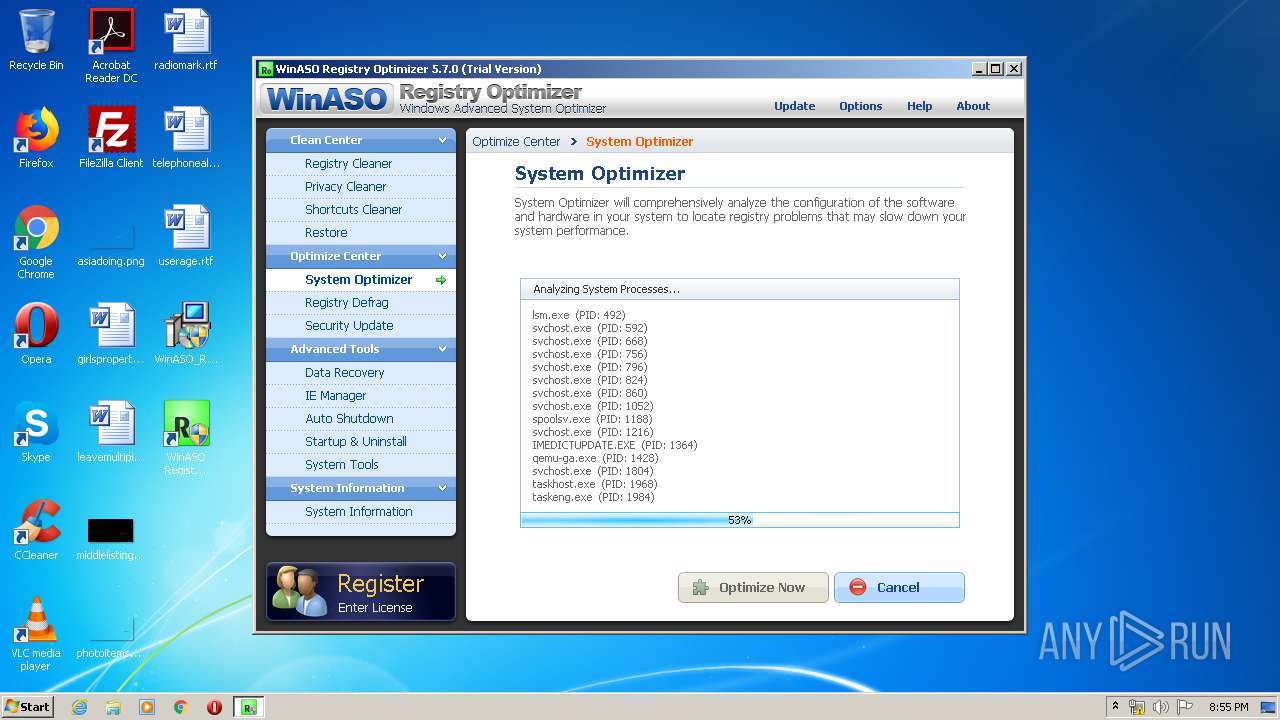This screenshot has width=1280, height=720.
Task: Select System Optimizer sidebar item
Action: click(x=361, y=280)
